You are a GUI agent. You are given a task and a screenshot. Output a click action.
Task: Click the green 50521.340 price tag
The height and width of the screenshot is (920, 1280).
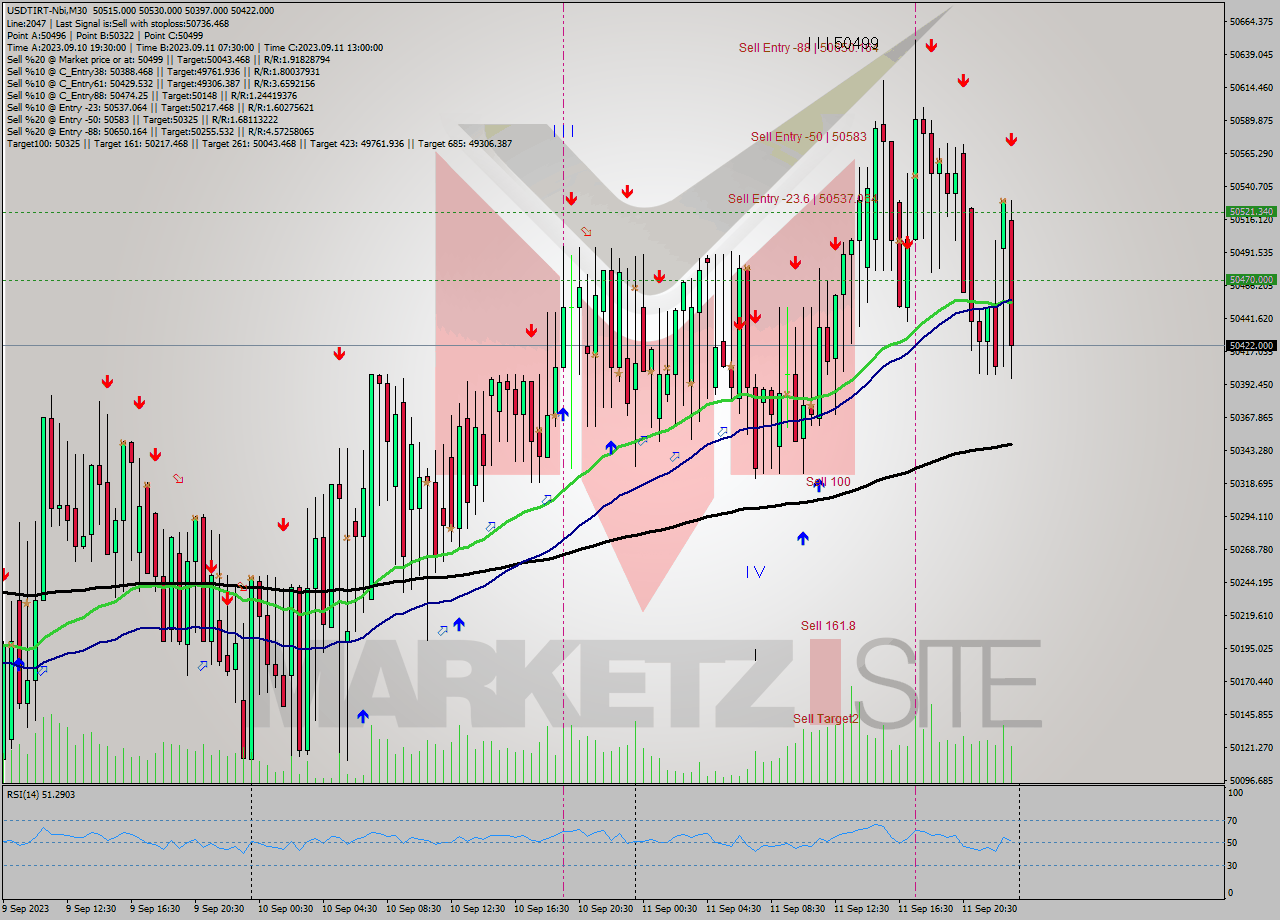click(1251, 212)
